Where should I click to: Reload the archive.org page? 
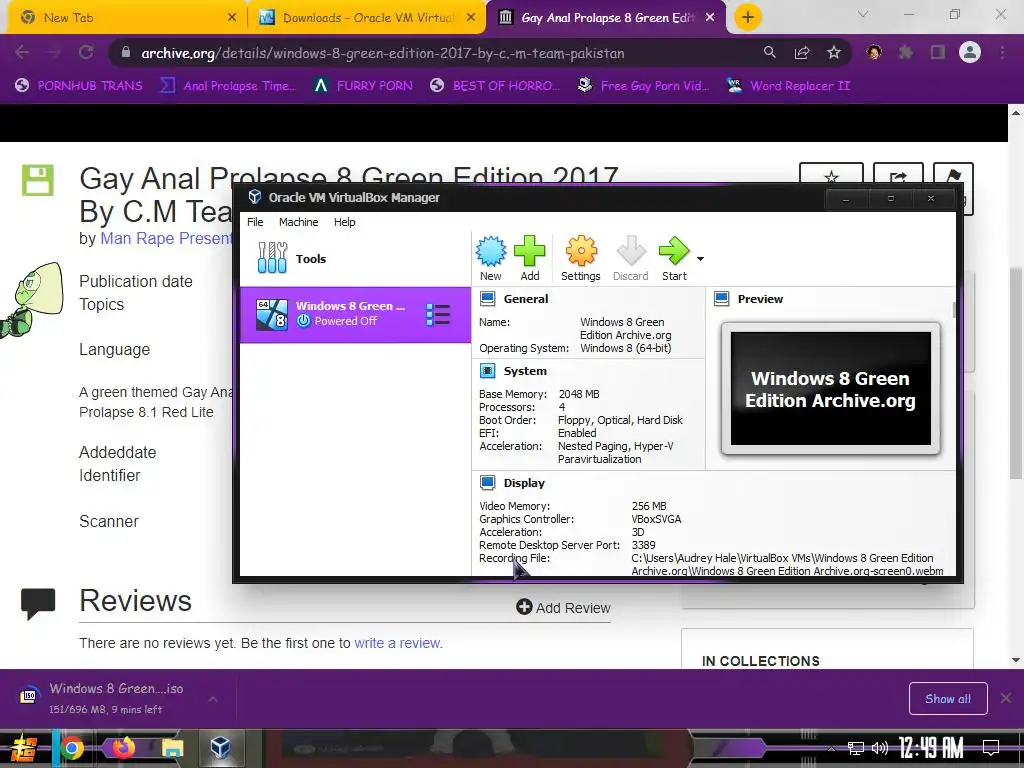click(x=86, y=53)
